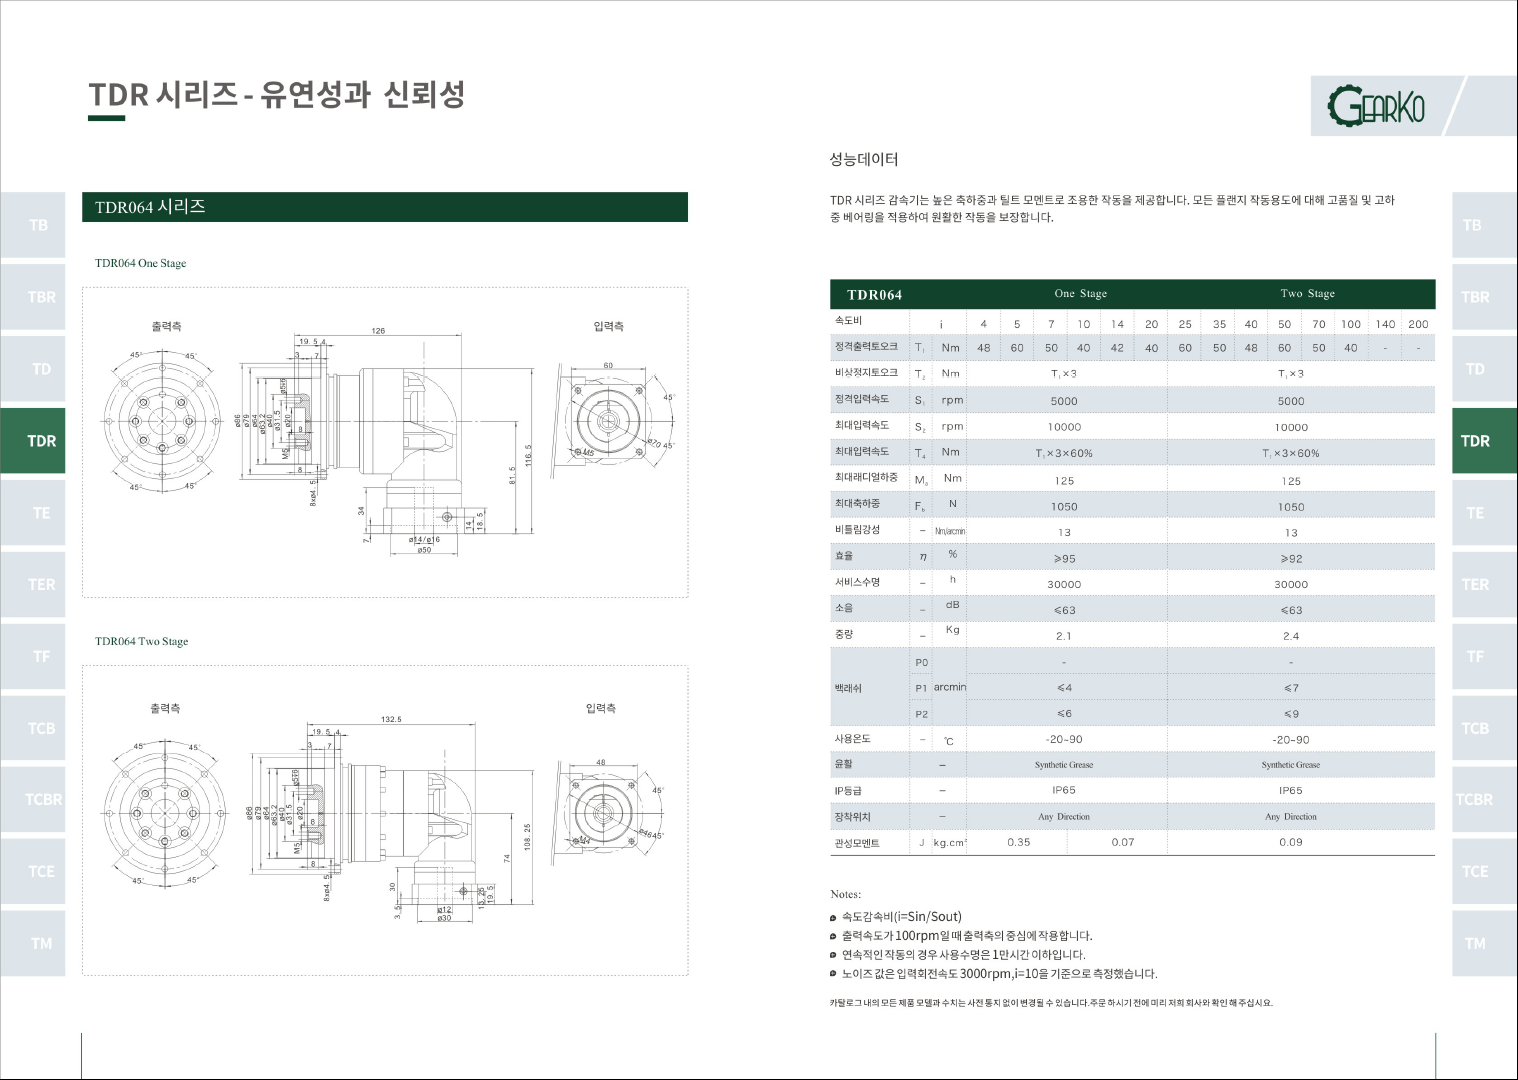Click the 'TDR064 One Stage' drawing caption
This screenshot has height=1080, width=1518.
coord(140,263)
